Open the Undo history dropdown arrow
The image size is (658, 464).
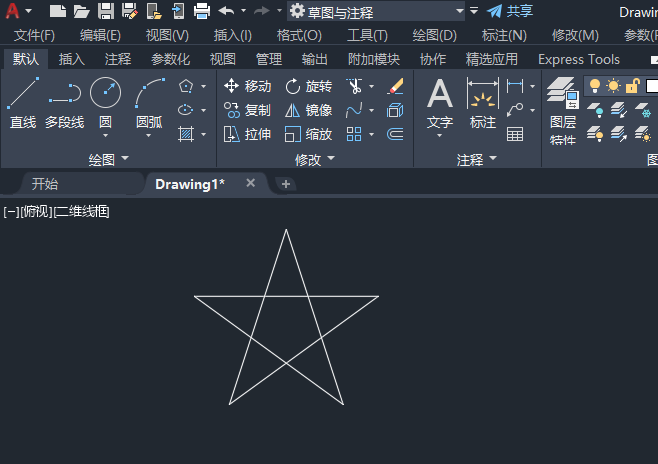tap(243, 11)
